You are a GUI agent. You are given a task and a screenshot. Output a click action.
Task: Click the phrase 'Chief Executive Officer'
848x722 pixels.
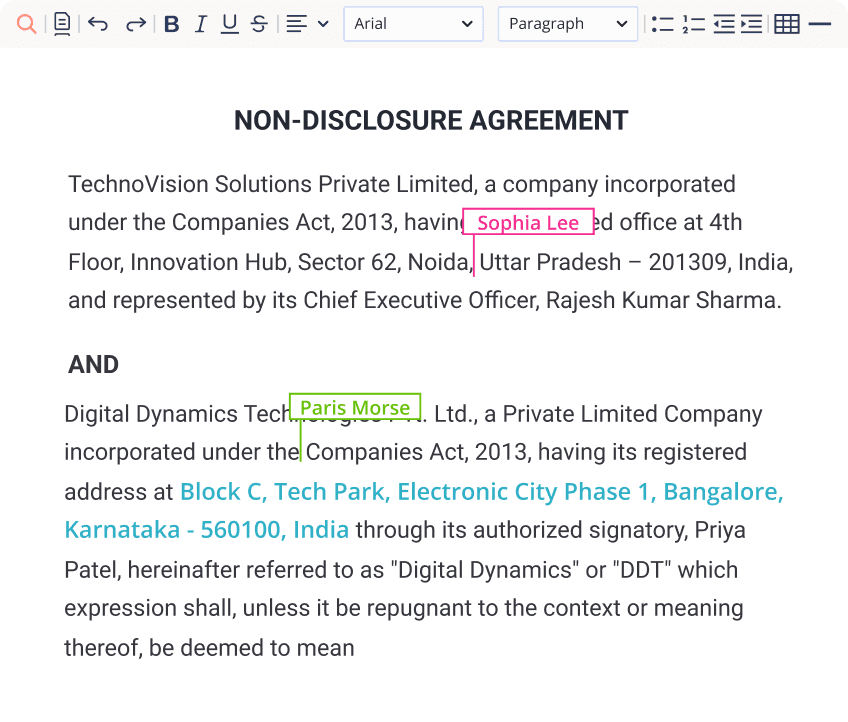[x=420, y=300]
